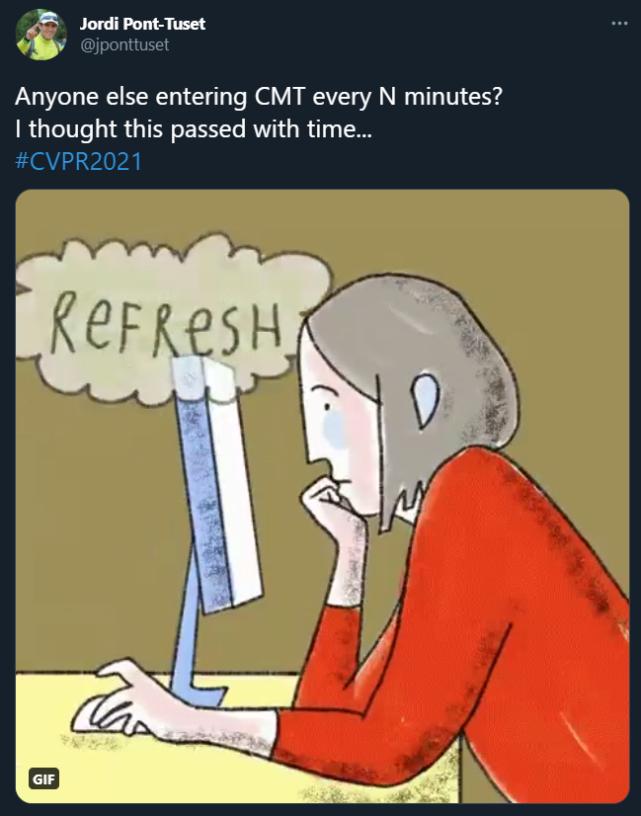Open the #CVPR2021 hashtag
The height and width of the screenshot is (816, 641).
coord(79,160)
